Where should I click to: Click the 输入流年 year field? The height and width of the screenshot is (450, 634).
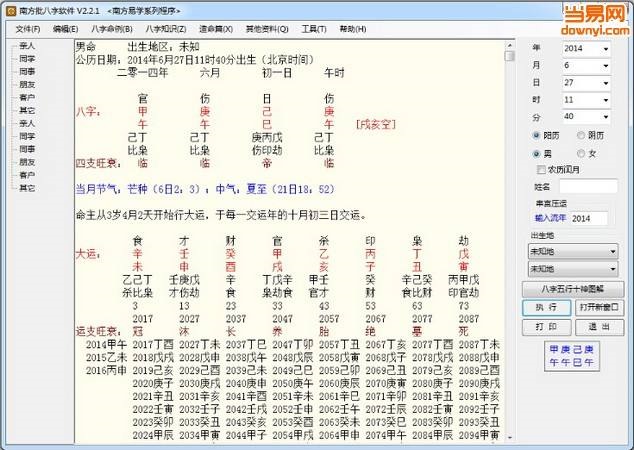coord(589,219)
